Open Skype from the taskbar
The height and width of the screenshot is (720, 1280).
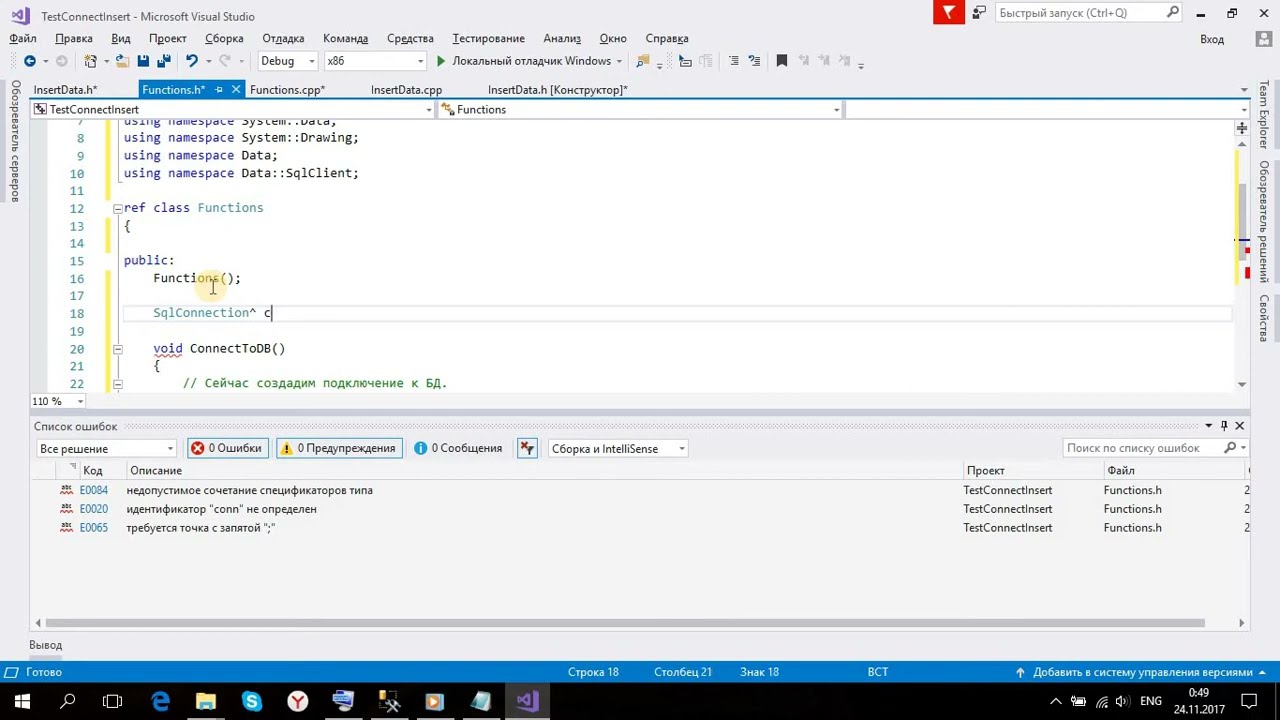pos(251,701)
